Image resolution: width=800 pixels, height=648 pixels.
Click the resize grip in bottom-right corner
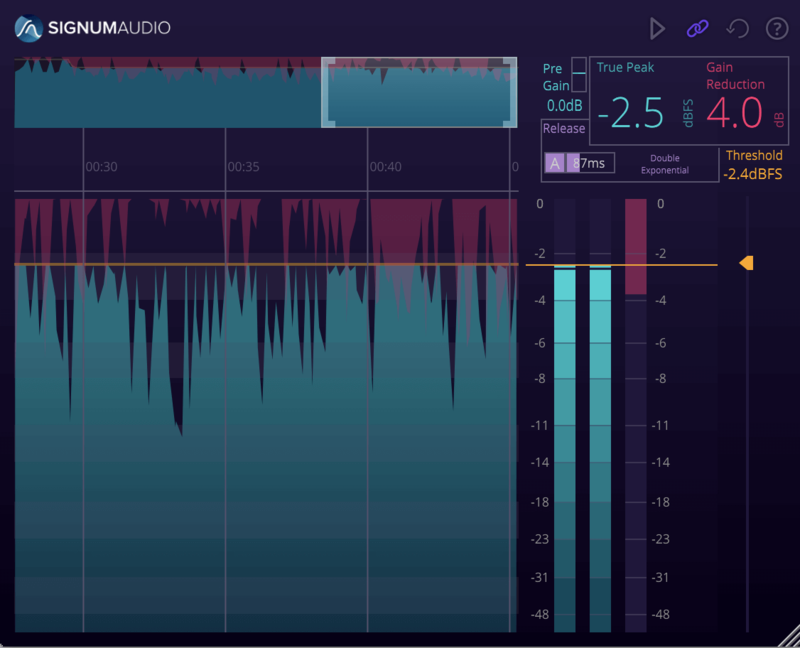click(790, 638)
